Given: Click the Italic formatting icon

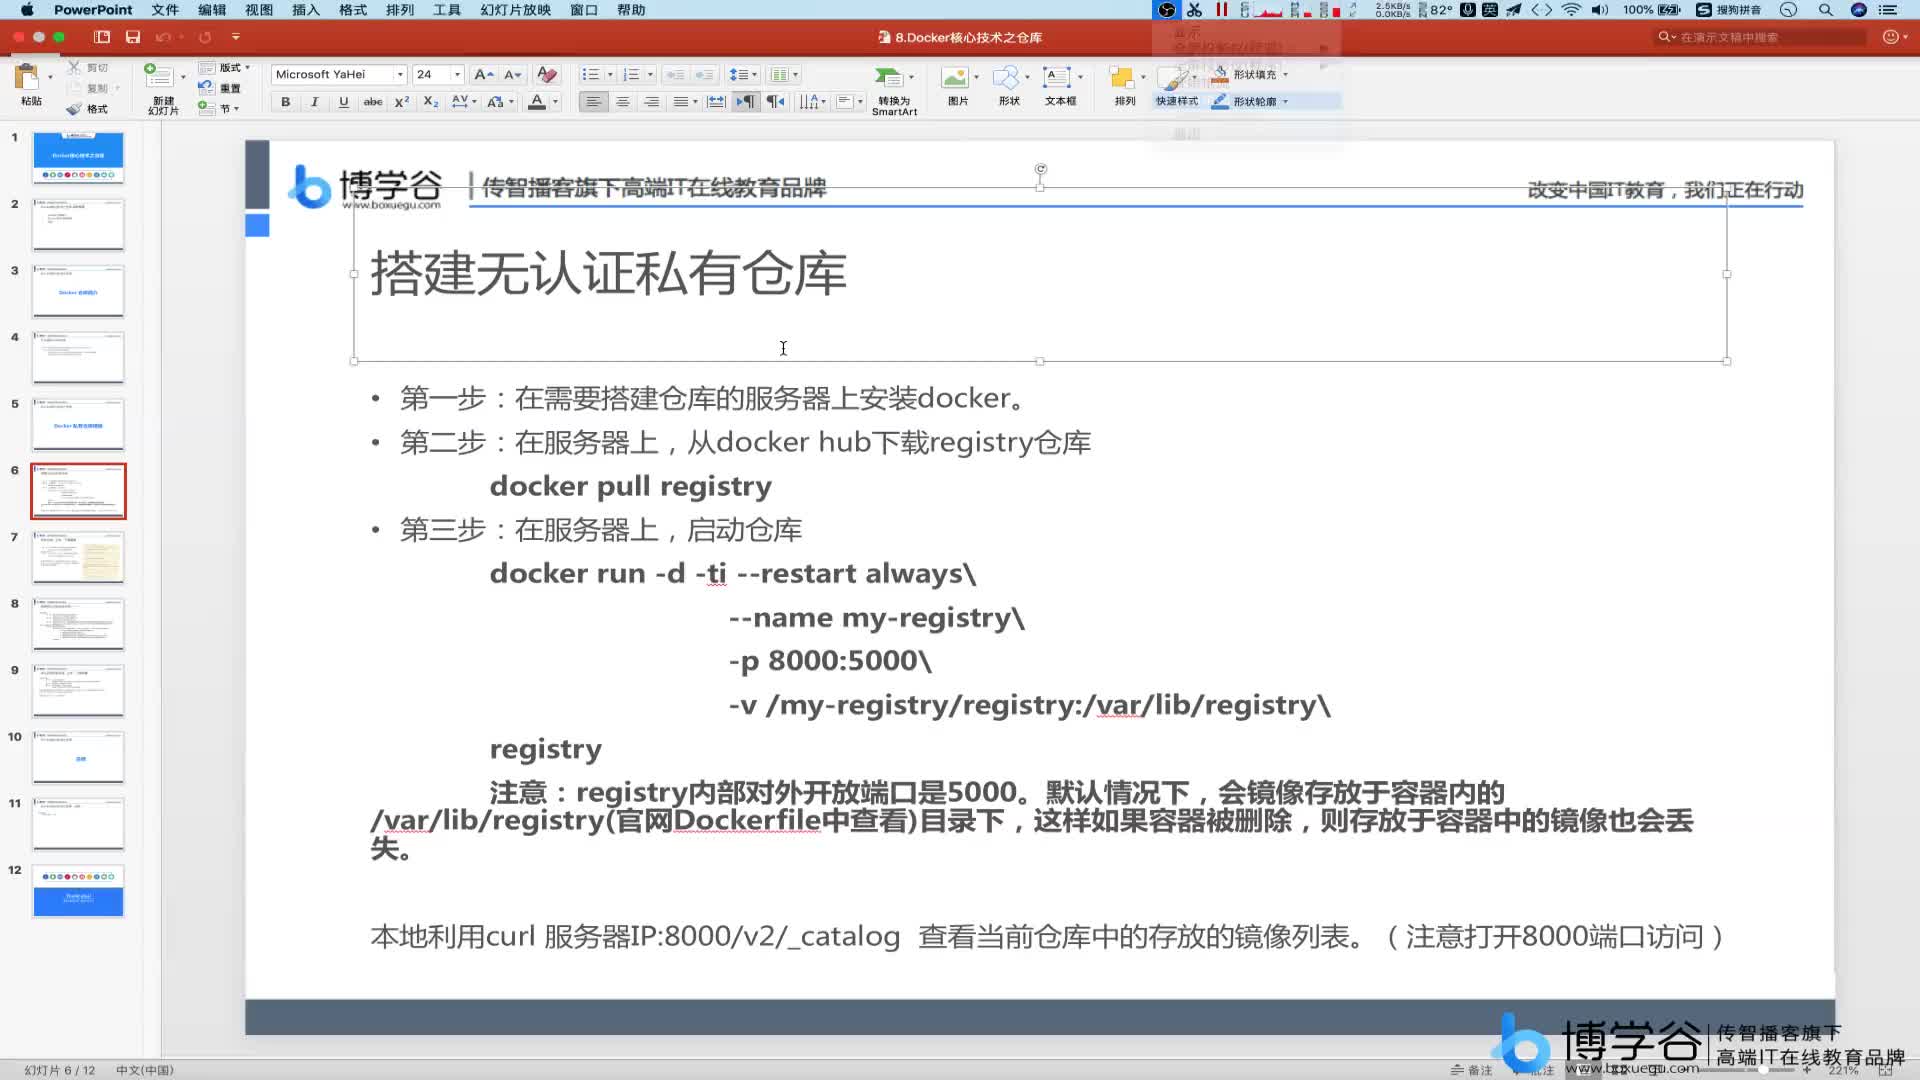Looking at the screenshot, I should (313, 102).
